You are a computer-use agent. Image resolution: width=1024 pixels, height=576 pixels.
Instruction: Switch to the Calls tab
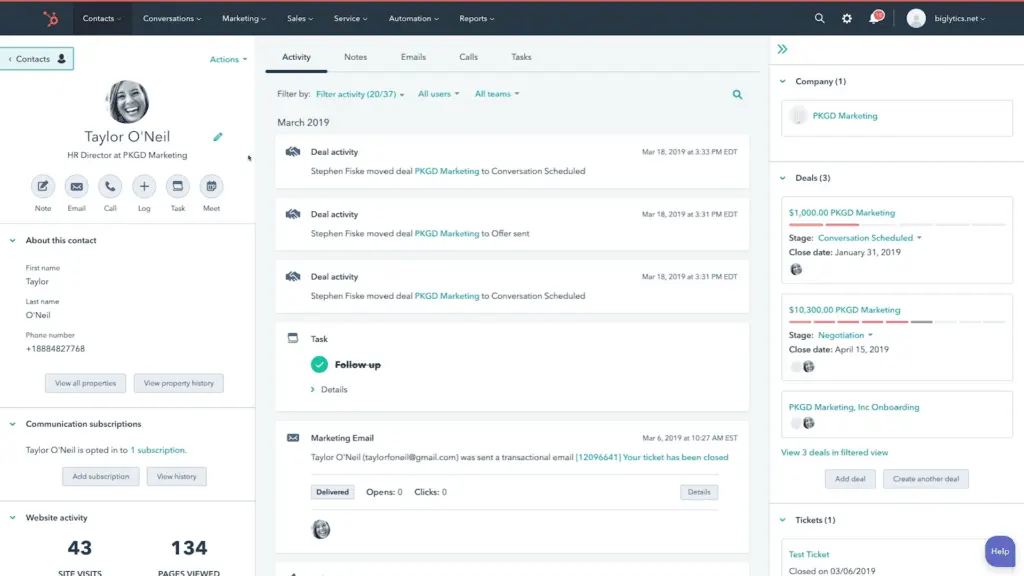(x=468, y=57)
